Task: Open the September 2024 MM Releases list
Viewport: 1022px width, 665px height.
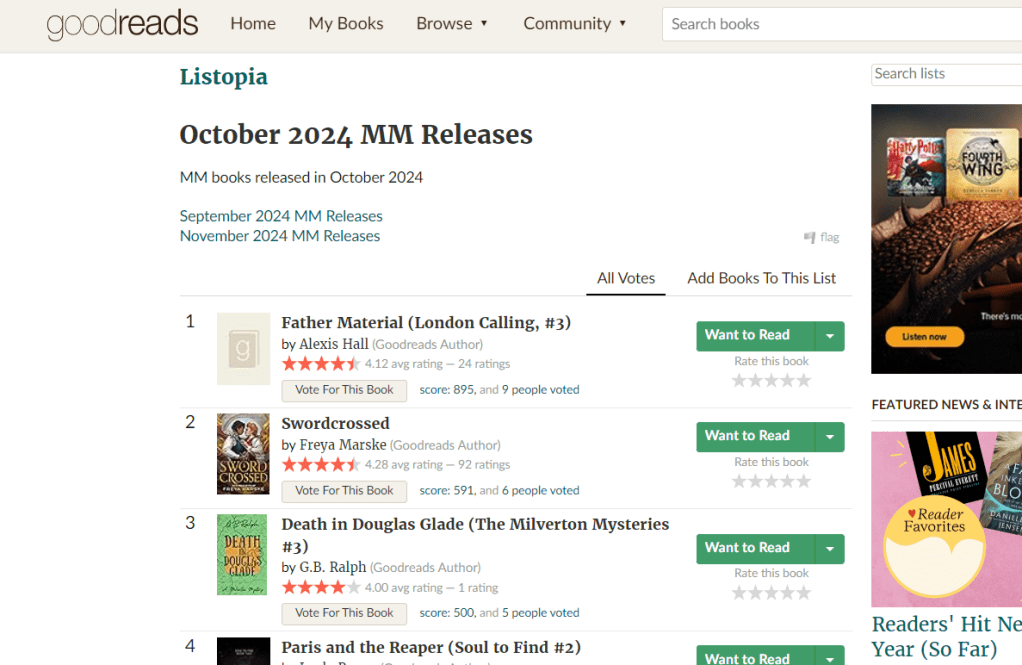Action: coord(281,215)
